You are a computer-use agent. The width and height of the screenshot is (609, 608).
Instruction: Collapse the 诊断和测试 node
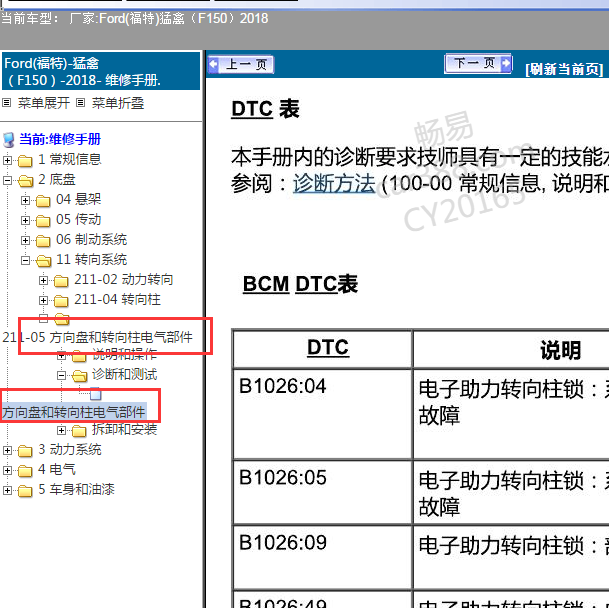pos(61,375)
